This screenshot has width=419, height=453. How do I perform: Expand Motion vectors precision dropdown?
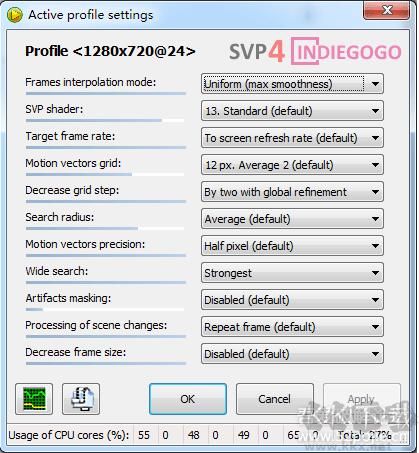(x=292, y=246)
